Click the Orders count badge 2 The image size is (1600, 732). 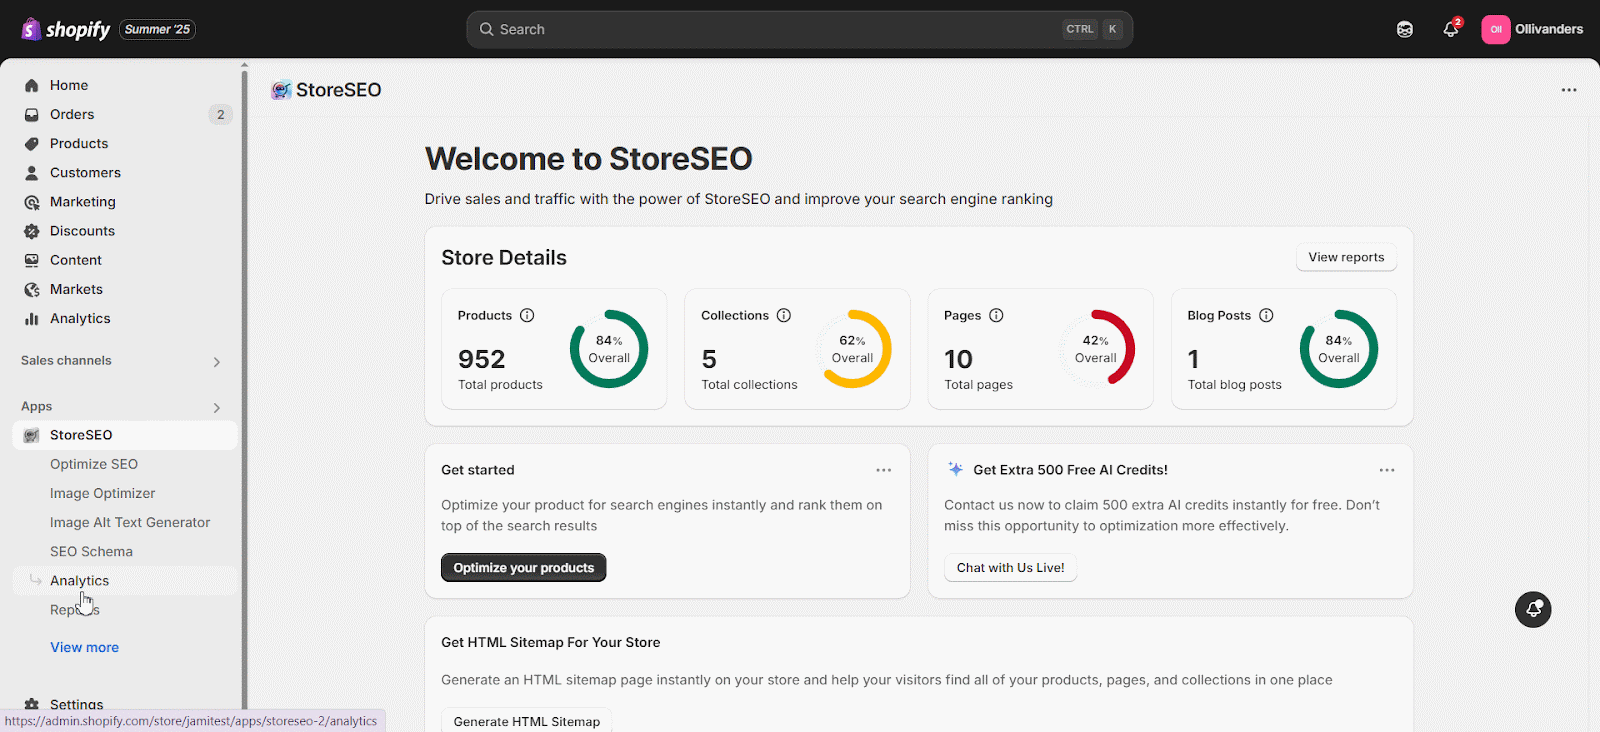coord(221,114)
